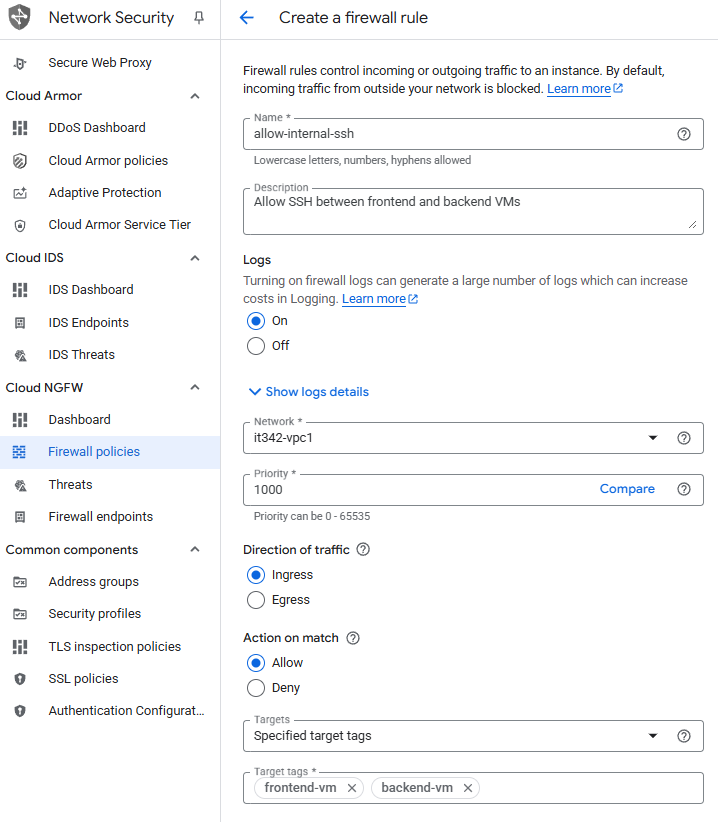
Task: Remove the frontend-vm target tag
Action: click(352, 788)
